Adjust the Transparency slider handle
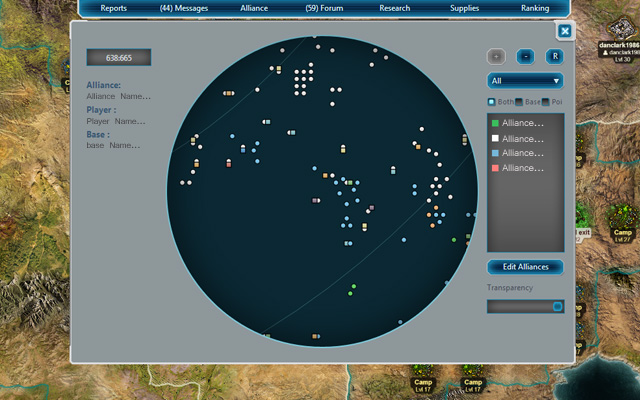 point(558,306)
